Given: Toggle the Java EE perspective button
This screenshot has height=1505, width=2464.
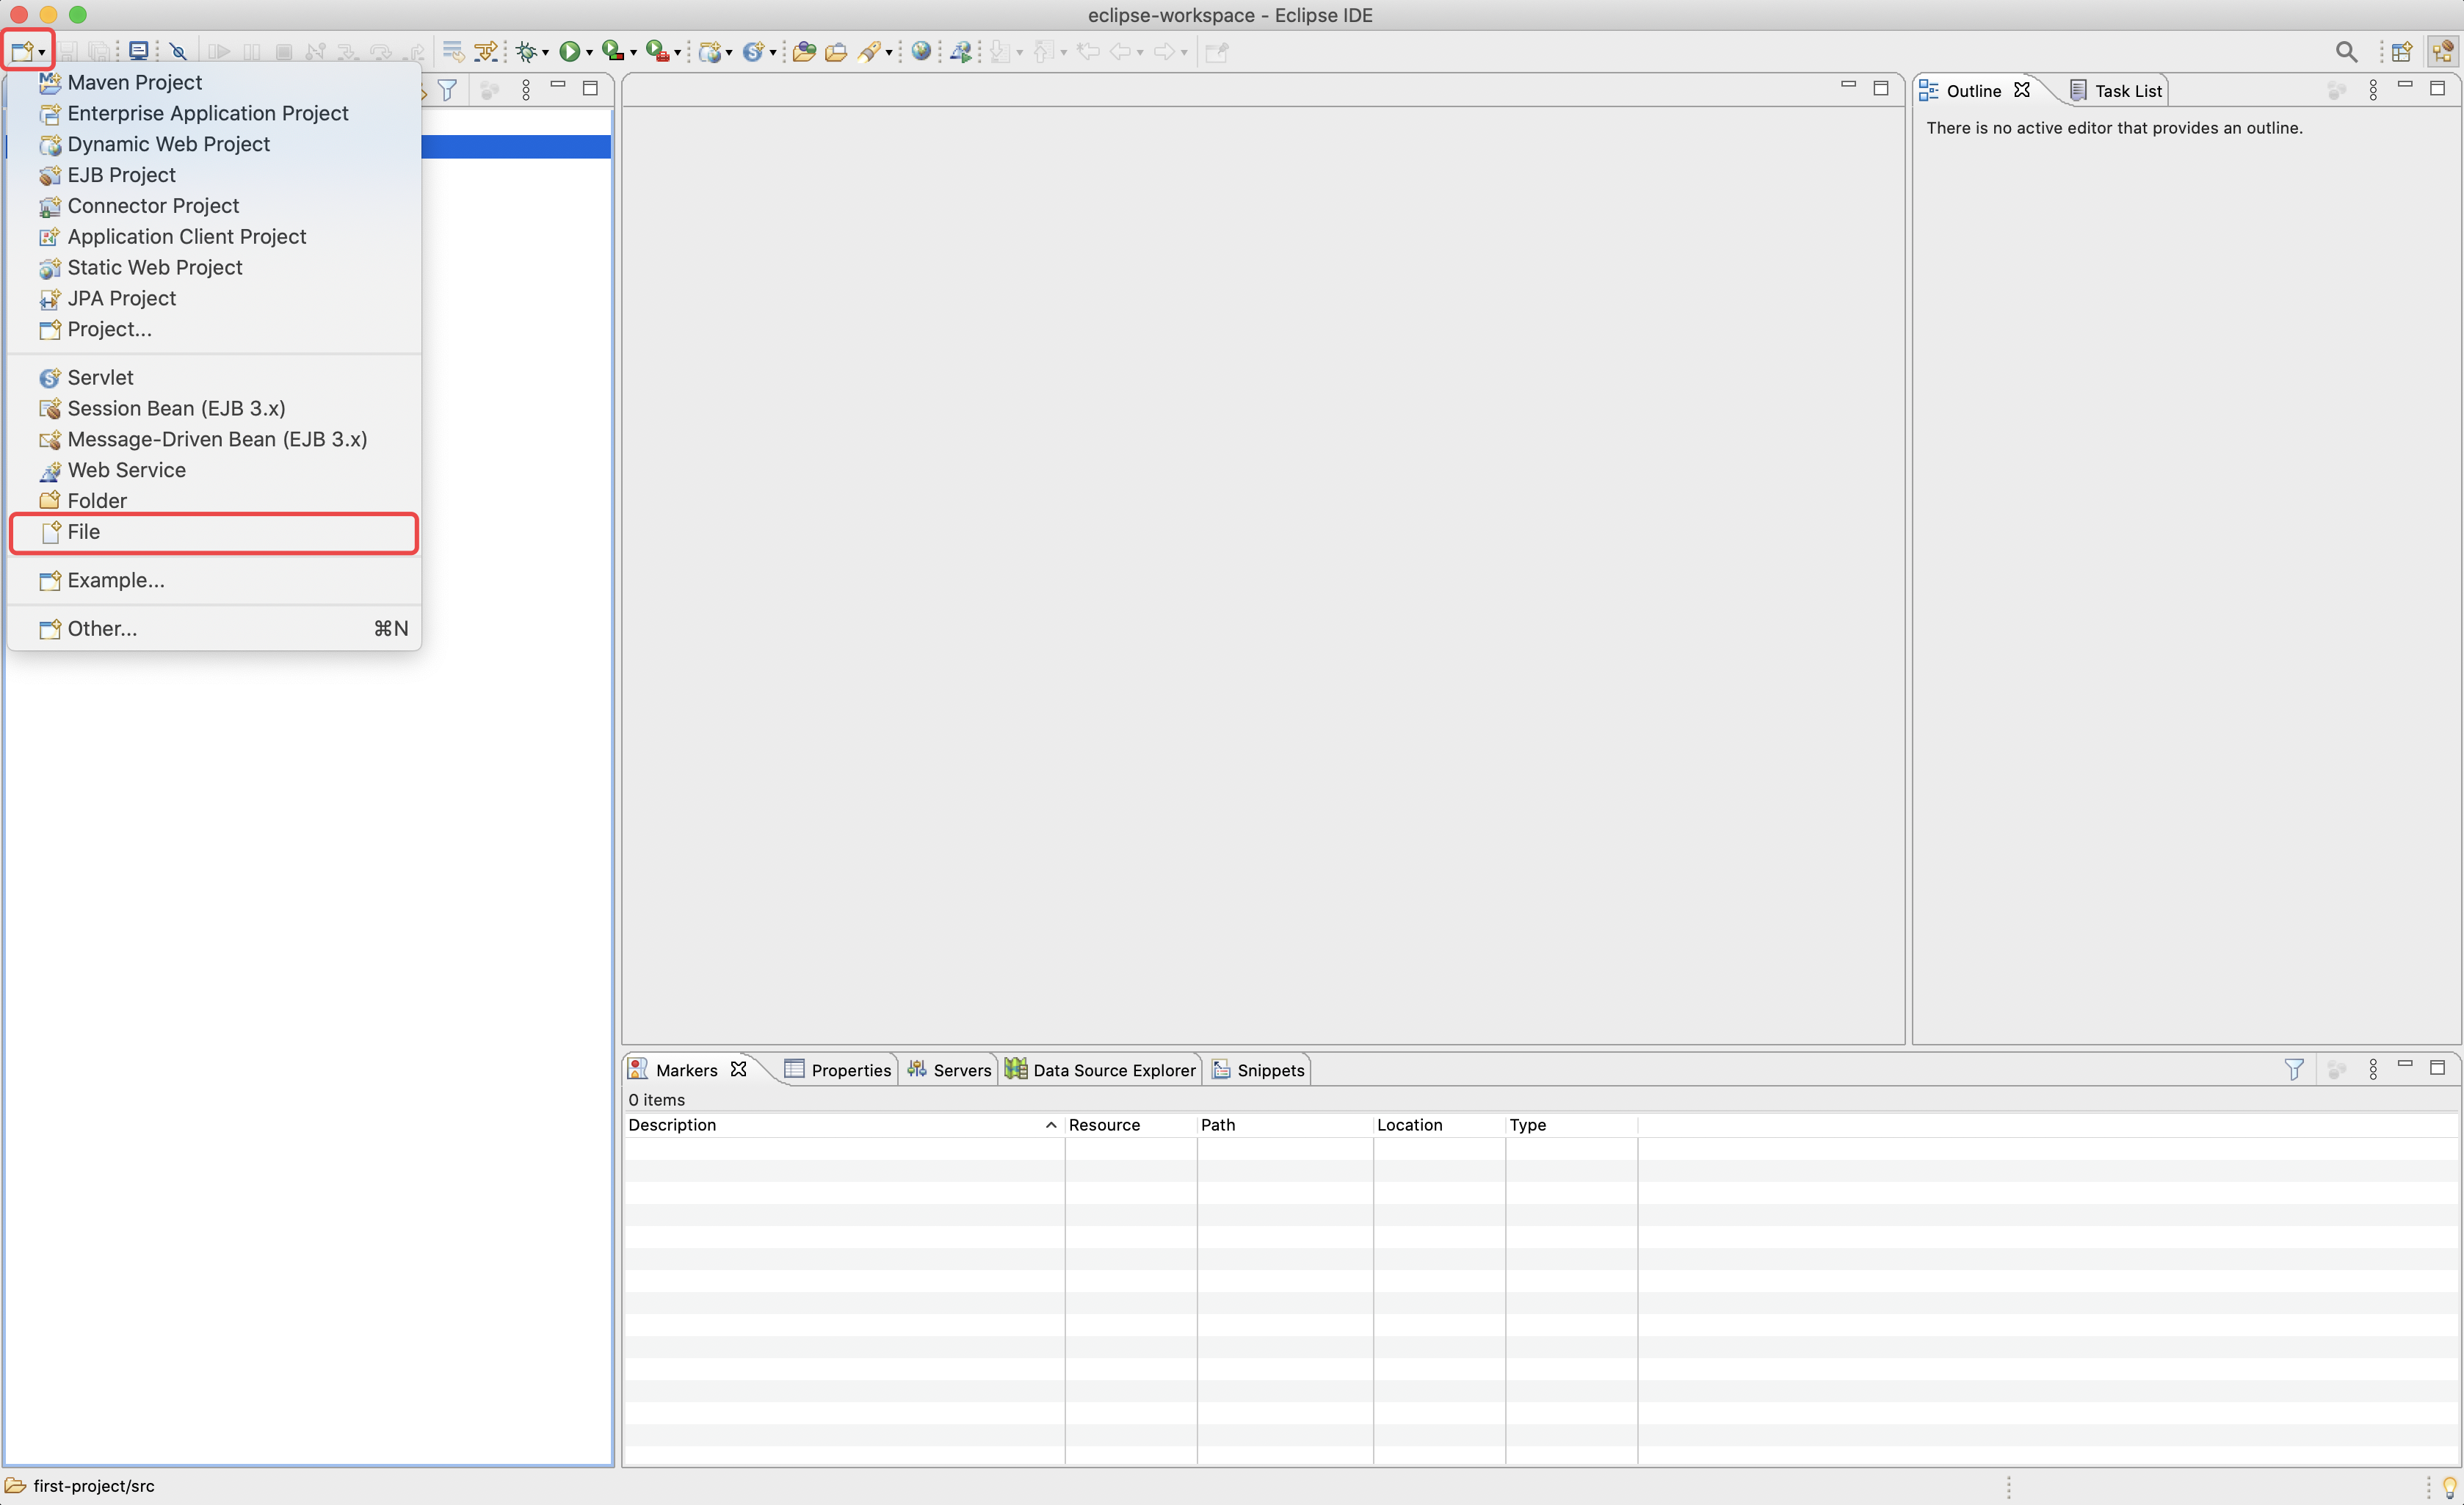Looking at the screenshot, I should (x=2442, y=51).
